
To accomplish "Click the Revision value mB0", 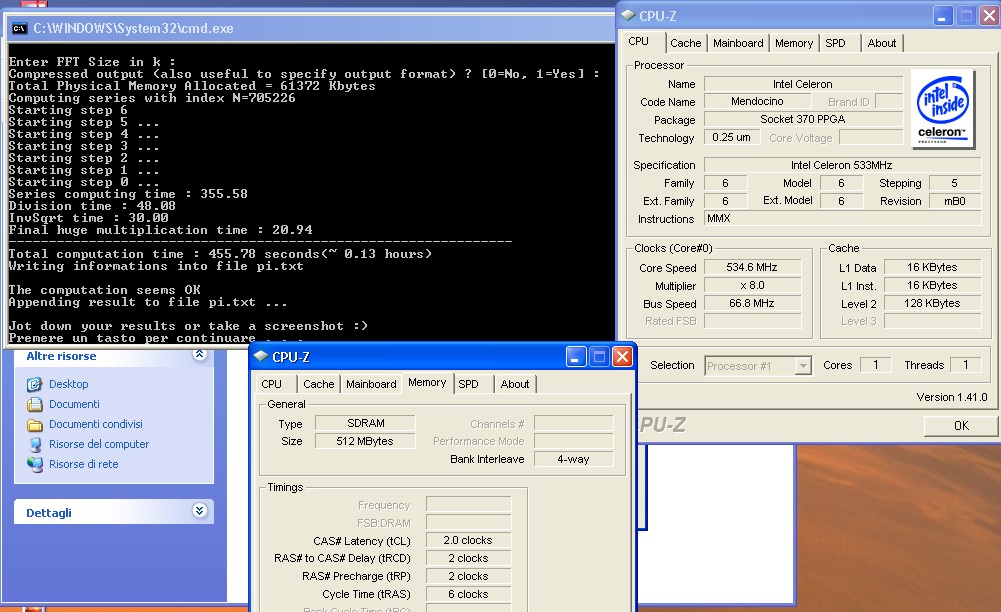I will point(954,201).
